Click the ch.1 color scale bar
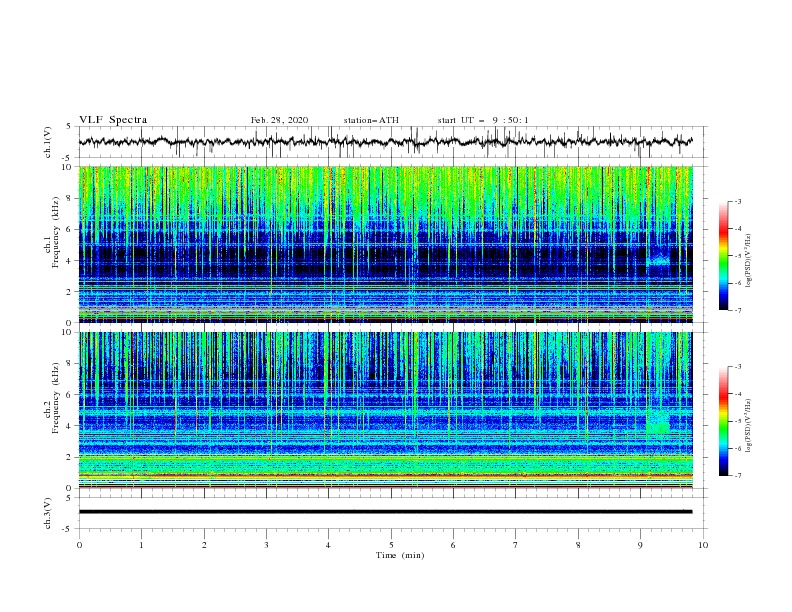The image size is (792, 612). coord(724,256)
